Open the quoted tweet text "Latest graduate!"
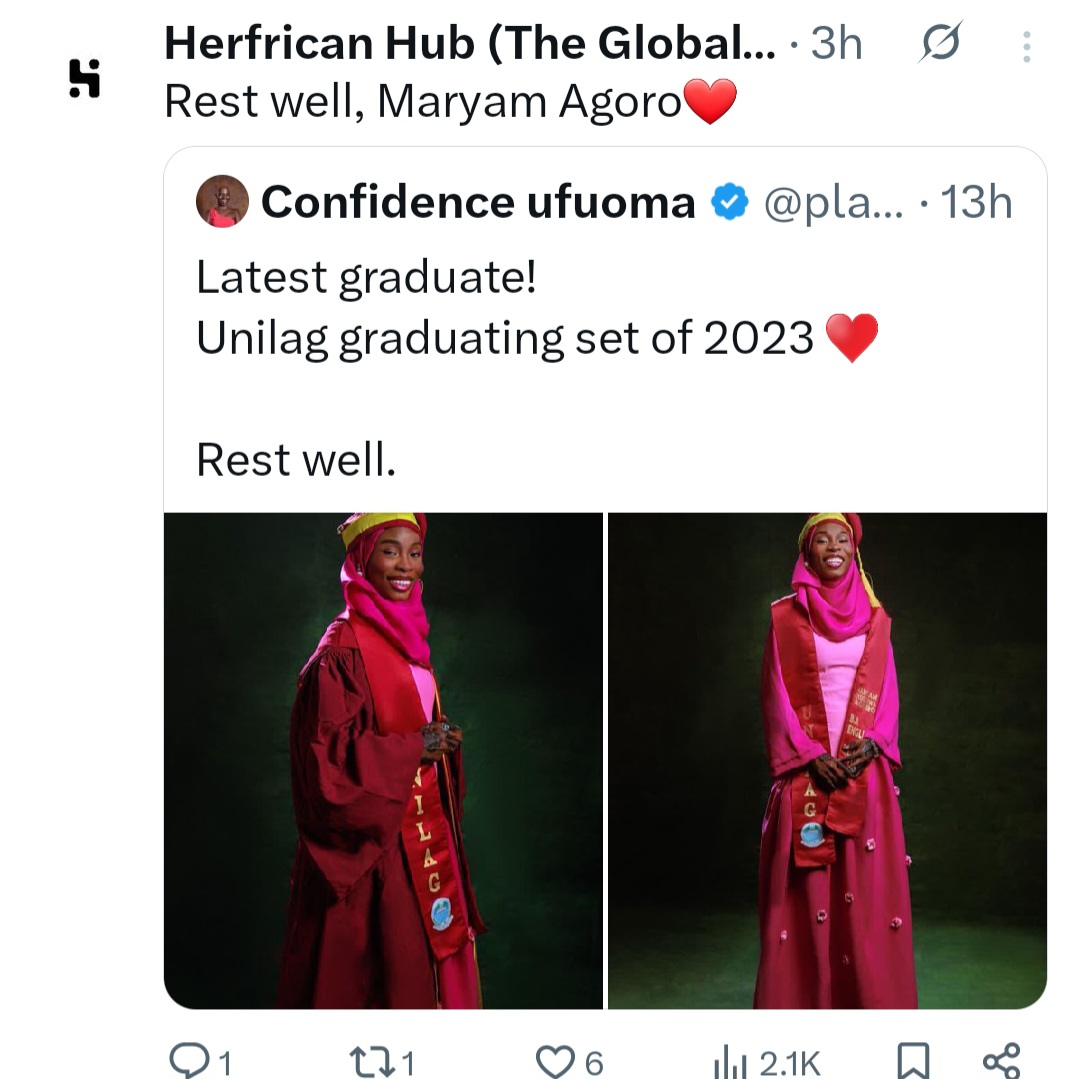This screenshot has height=1079, width=1080. [x=366, y=278]
